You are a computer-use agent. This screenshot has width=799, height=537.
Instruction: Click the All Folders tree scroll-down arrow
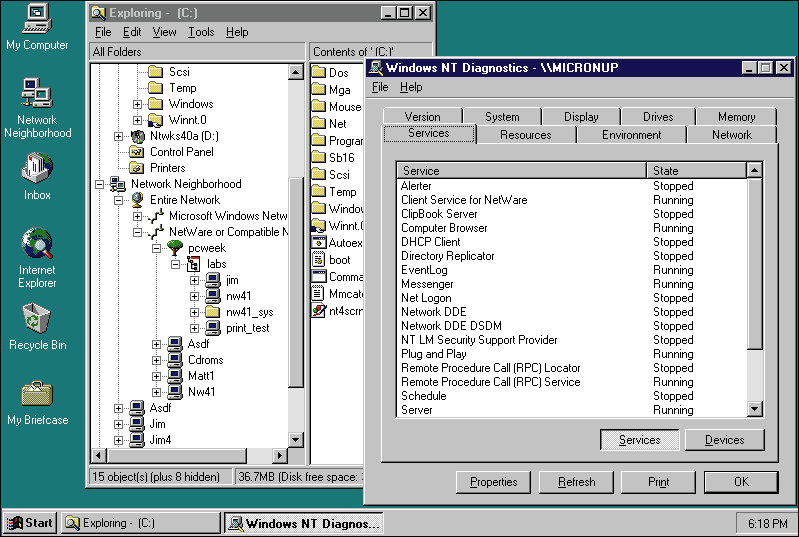click(296, 440)
